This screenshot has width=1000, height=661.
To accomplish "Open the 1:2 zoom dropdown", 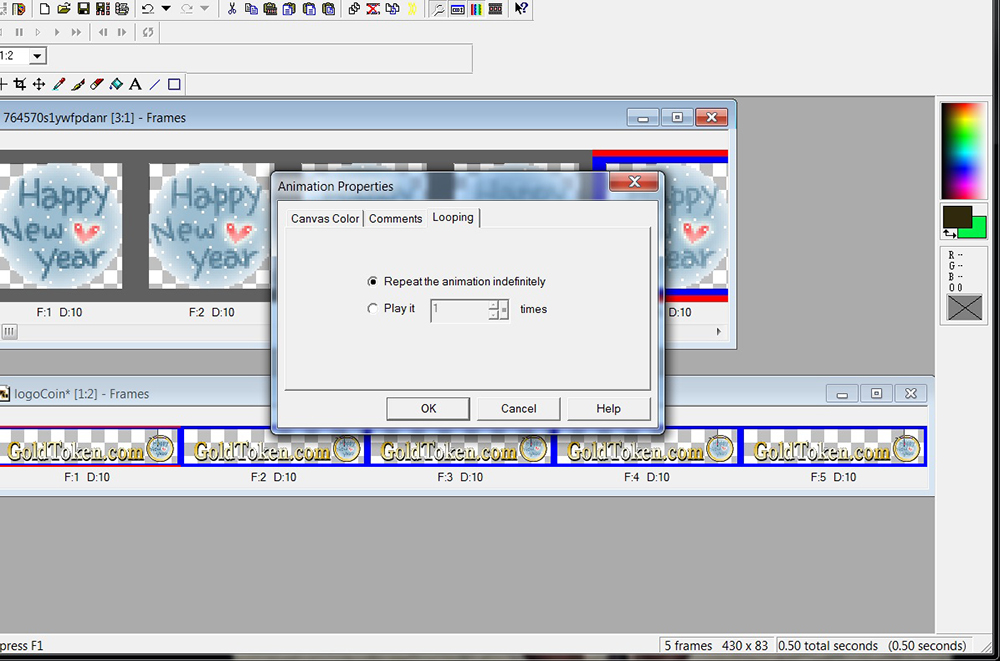I will tap(37, 57).
